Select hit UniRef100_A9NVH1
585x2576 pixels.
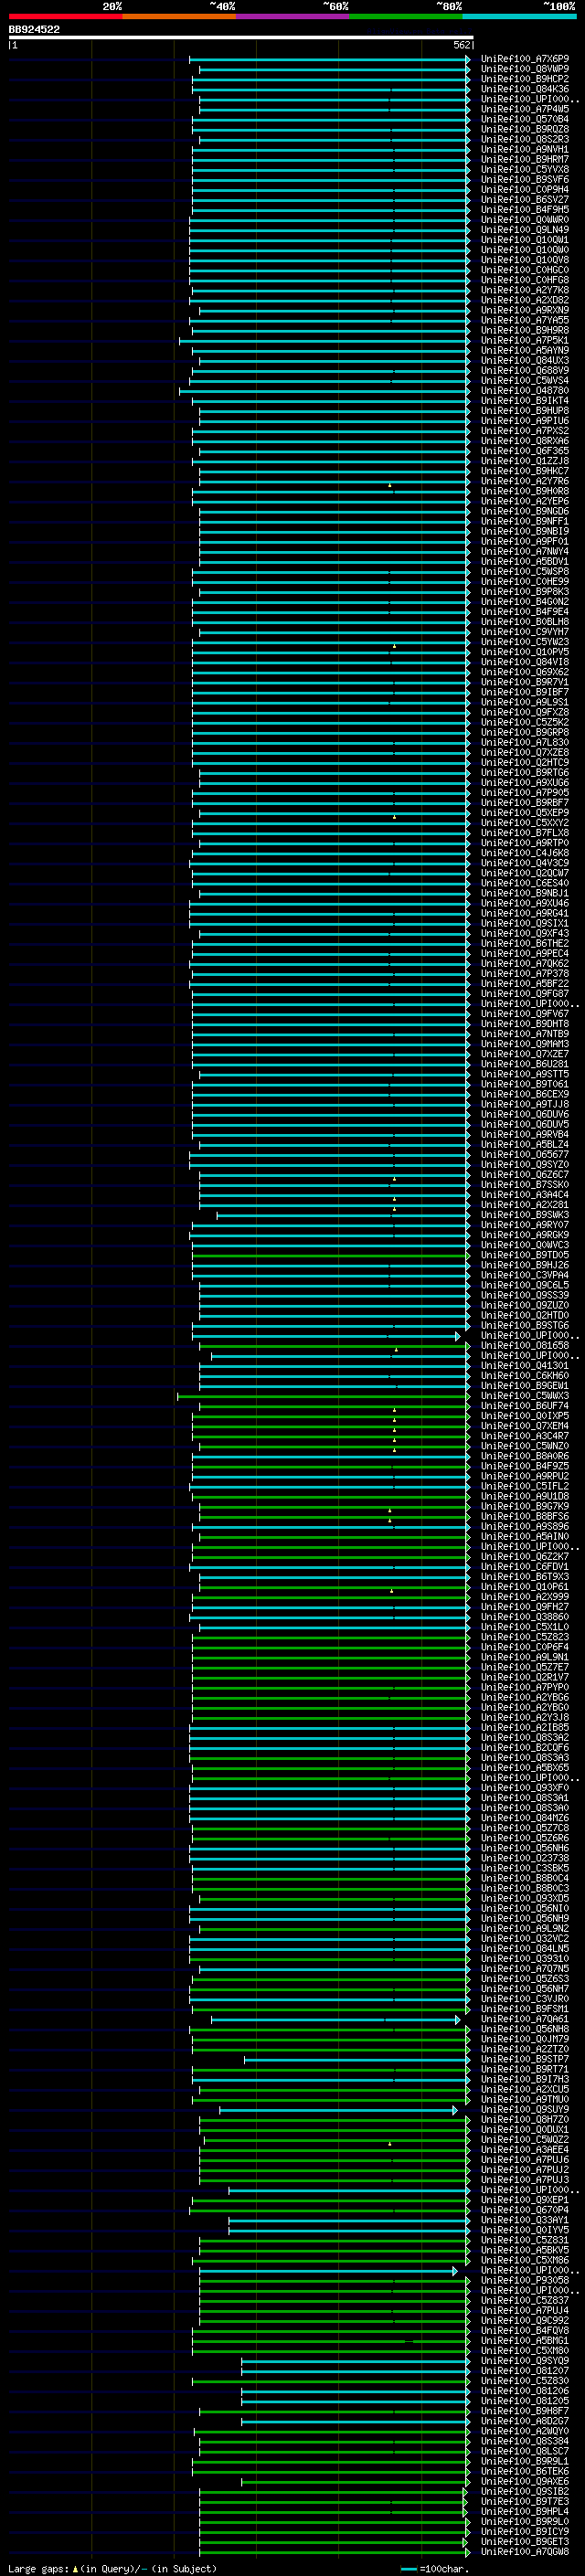tap(525, 149)
